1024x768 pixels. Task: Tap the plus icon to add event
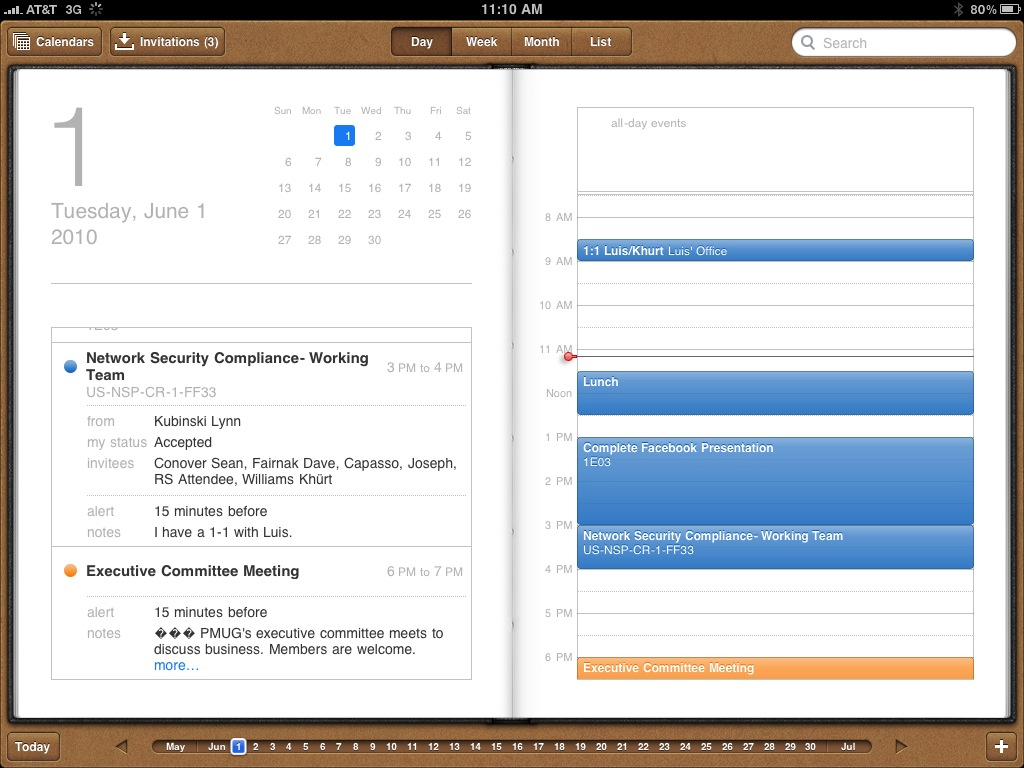tap(1001, 747)
